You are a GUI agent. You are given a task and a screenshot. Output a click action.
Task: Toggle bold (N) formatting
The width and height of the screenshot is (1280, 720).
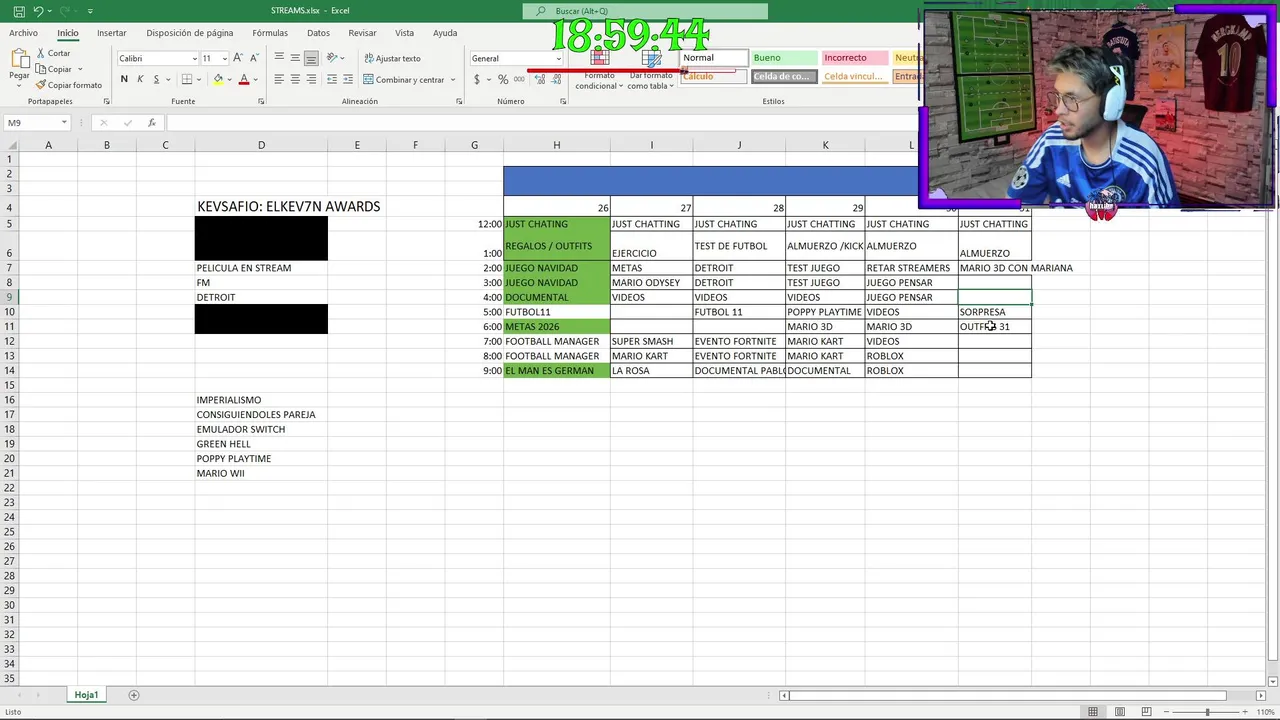(x=124, y=79)
